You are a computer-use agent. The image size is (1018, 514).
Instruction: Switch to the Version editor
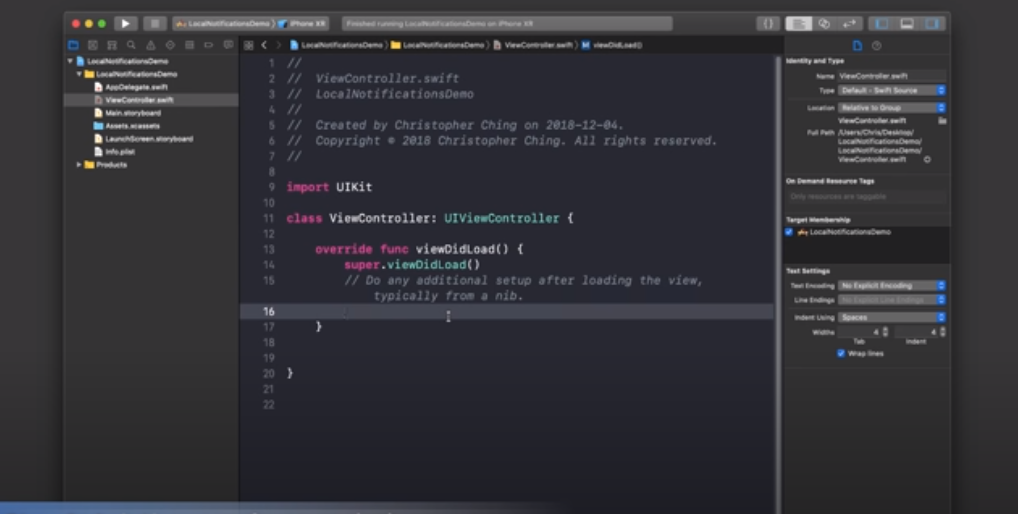tap(849, 24)
